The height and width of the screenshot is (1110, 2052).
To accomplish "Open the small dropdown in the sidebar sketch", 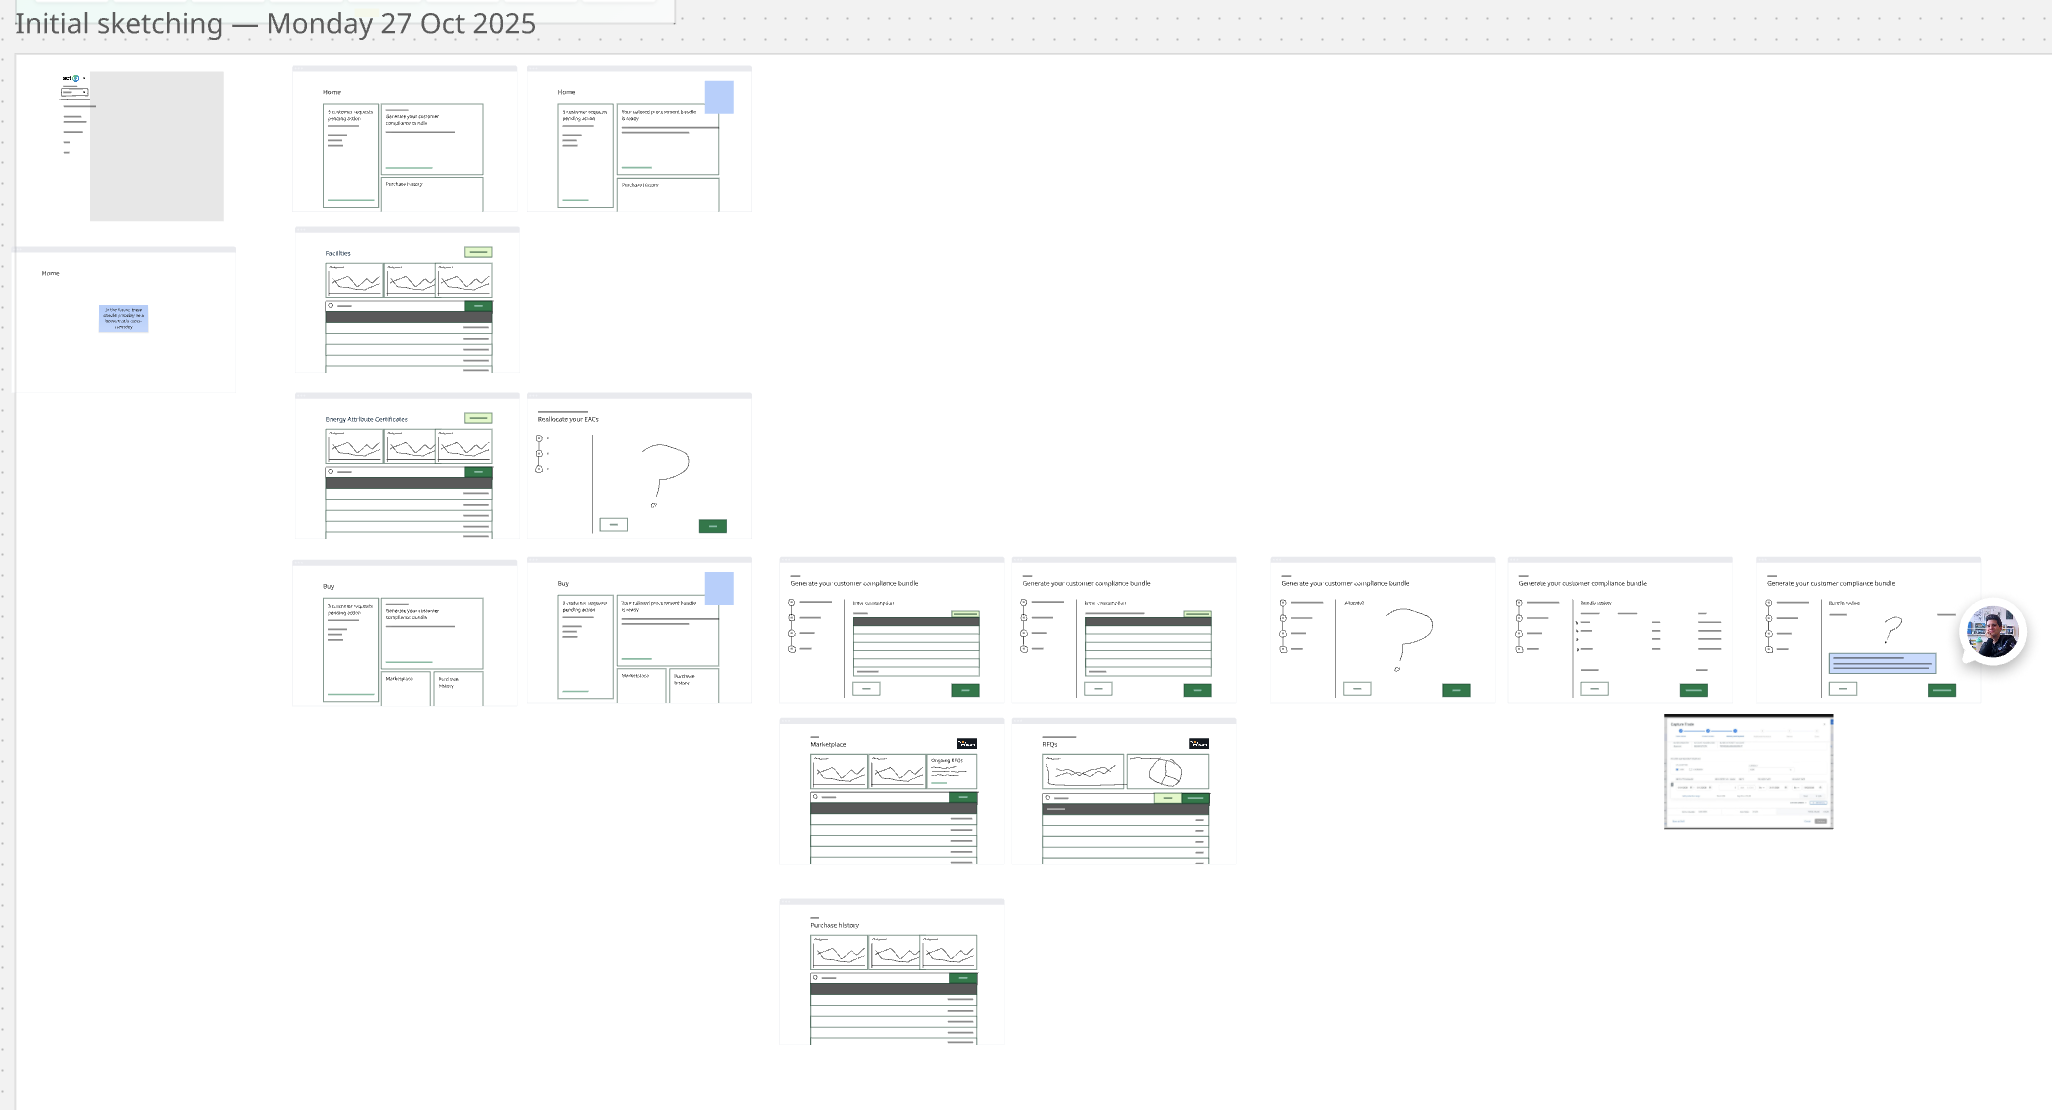I will coord(75,92).
